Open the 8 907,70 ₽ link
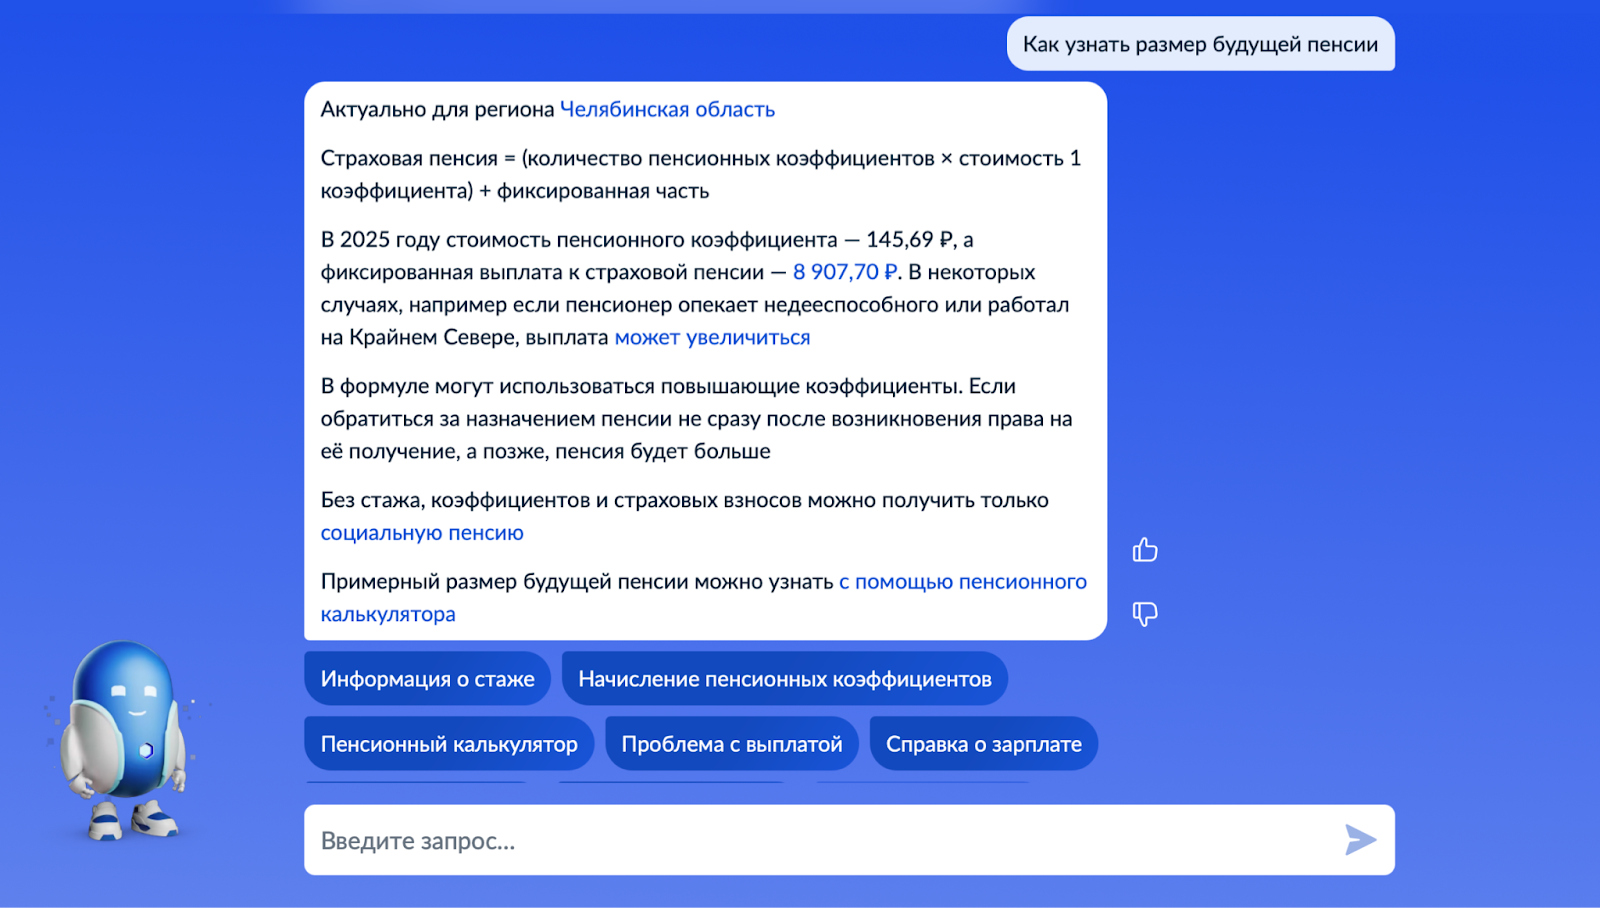The height and width of the screenshot is (908, 1600). tap(845, 272)
